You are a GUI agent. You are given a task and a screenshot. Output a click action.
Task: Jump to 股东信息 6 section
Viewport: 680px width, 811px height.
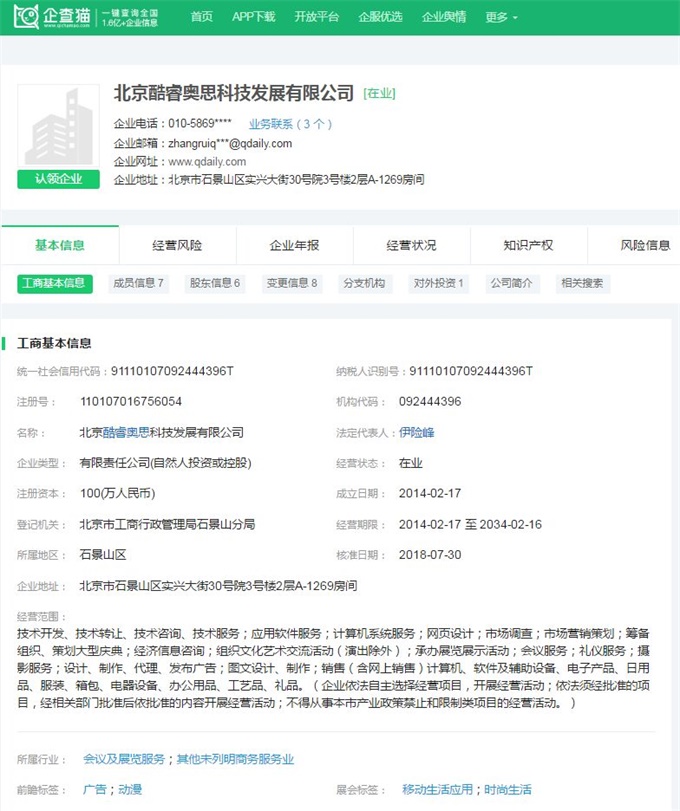click(x=215, y=283)
